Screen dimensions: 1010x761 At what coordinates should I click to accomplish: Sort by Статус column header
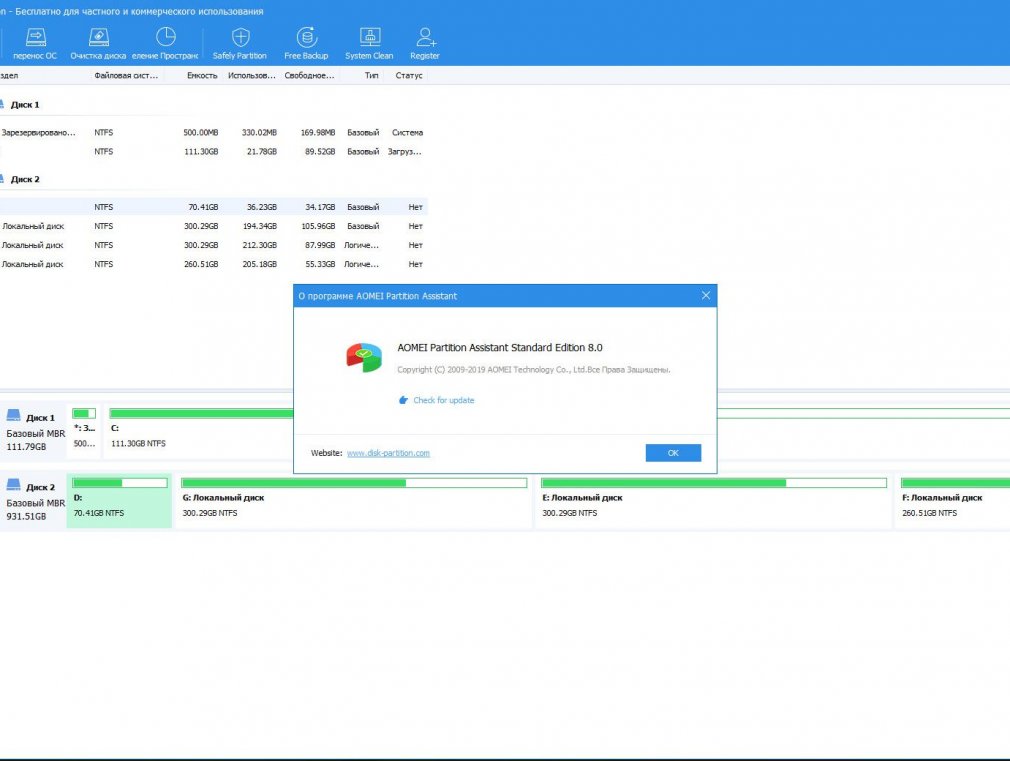(x=409, y=75)
